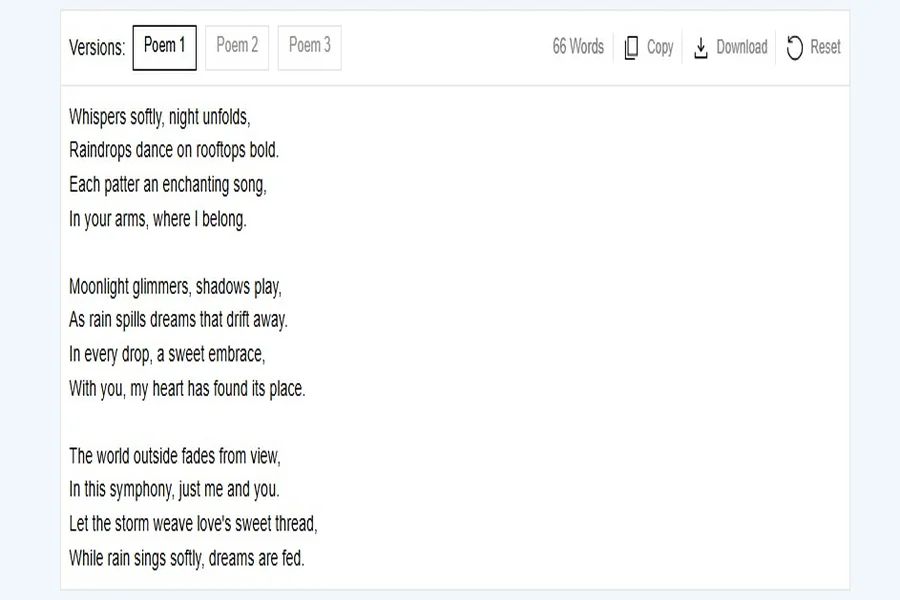Viewport: 900px width, 600px height.
Task: Click the Reset circular arrow icon
Action: coord(795,48)
